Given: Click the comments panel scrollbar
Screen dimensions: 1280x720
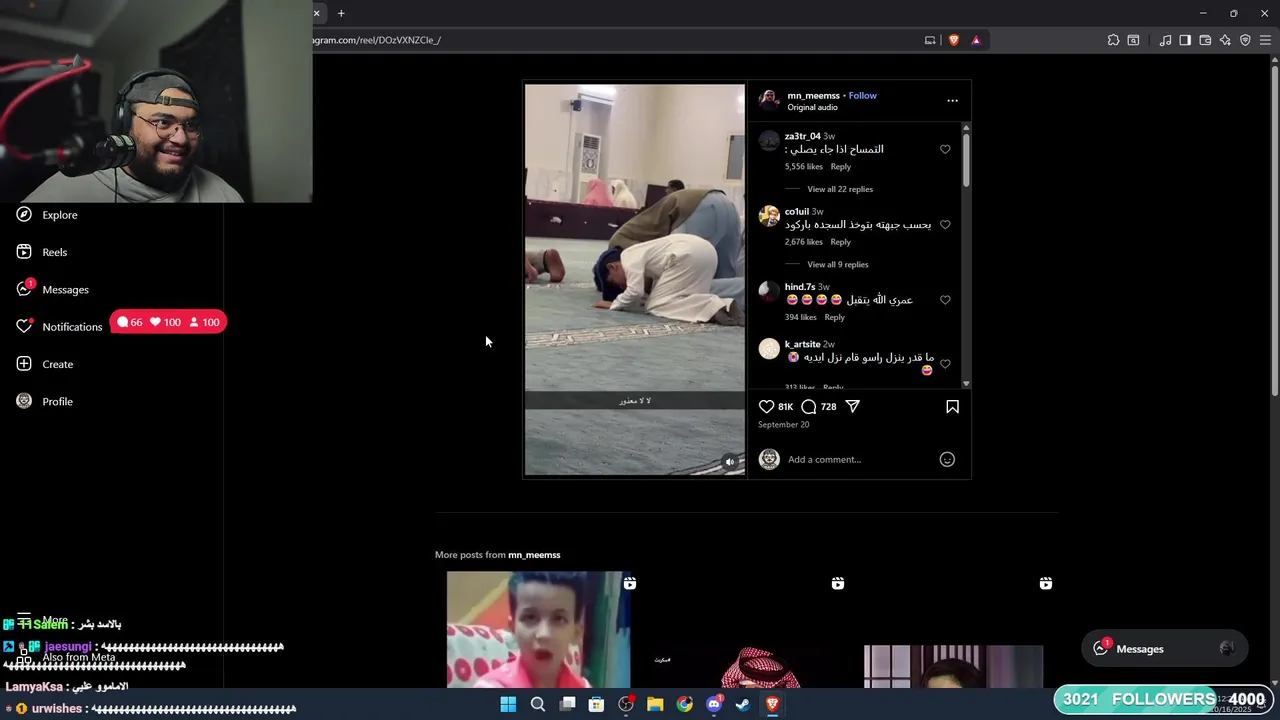Looking at the screenshot, I should tap(966, 160).
